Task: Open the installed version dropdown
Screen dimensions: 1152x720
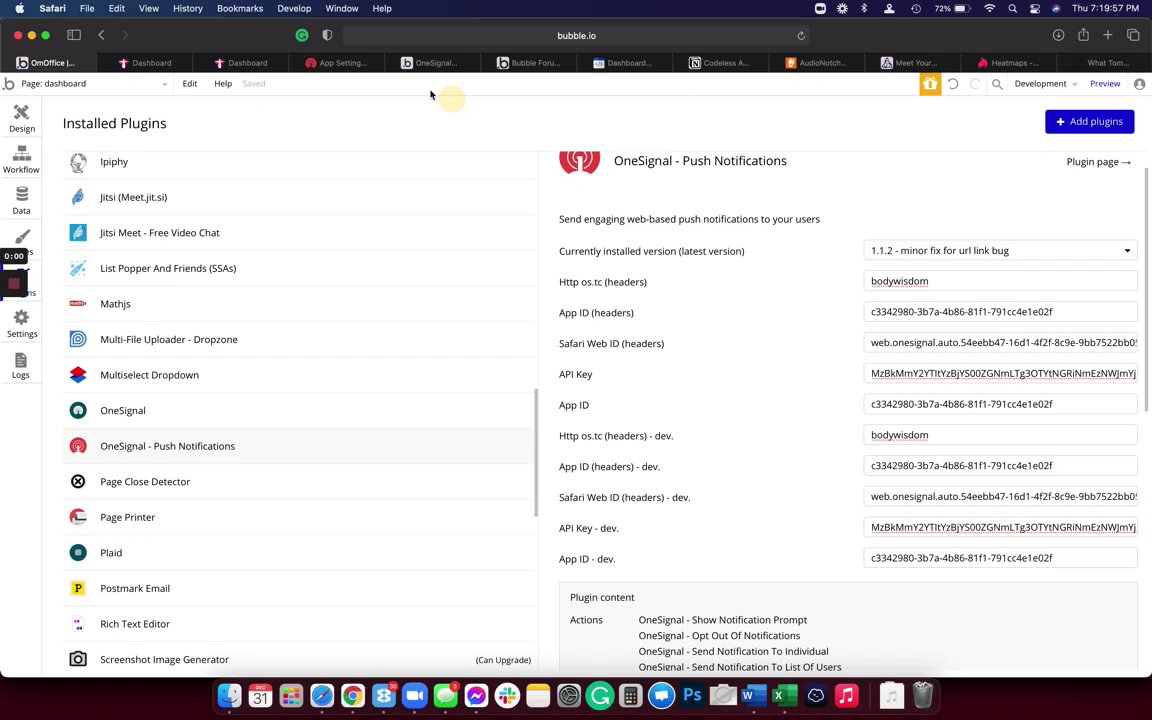Action: pyautogui.click(x=1000, y=251)
